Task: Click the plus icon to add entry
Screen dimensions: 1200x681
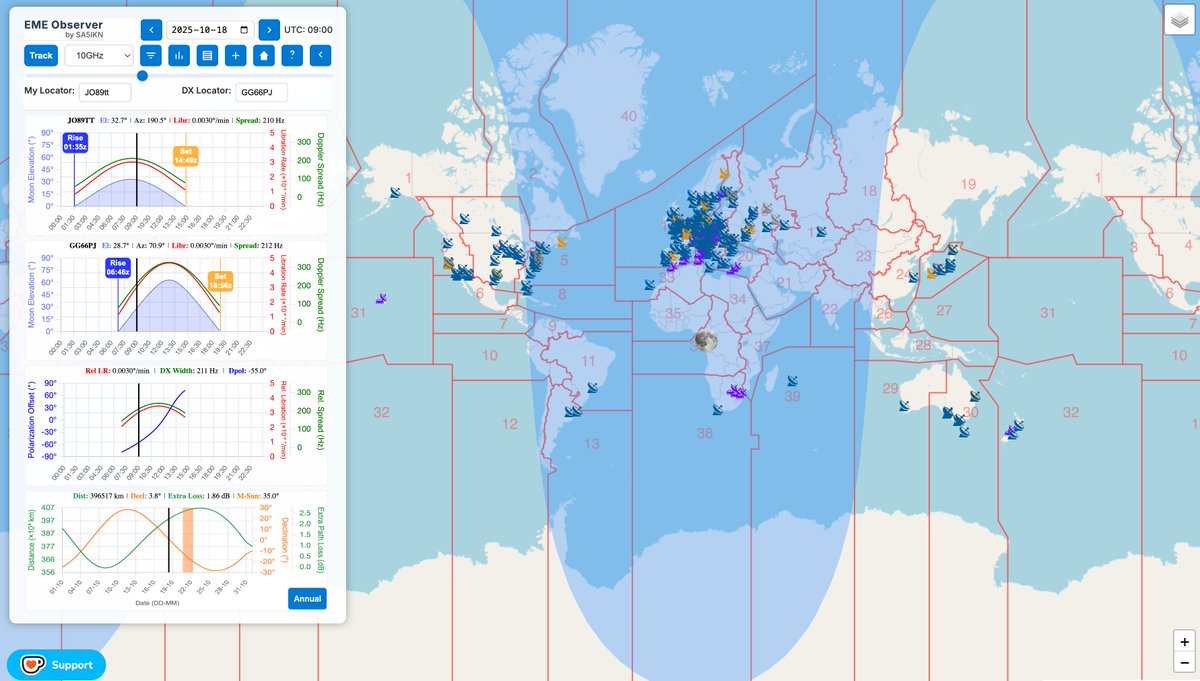Action: click(235, 55)
